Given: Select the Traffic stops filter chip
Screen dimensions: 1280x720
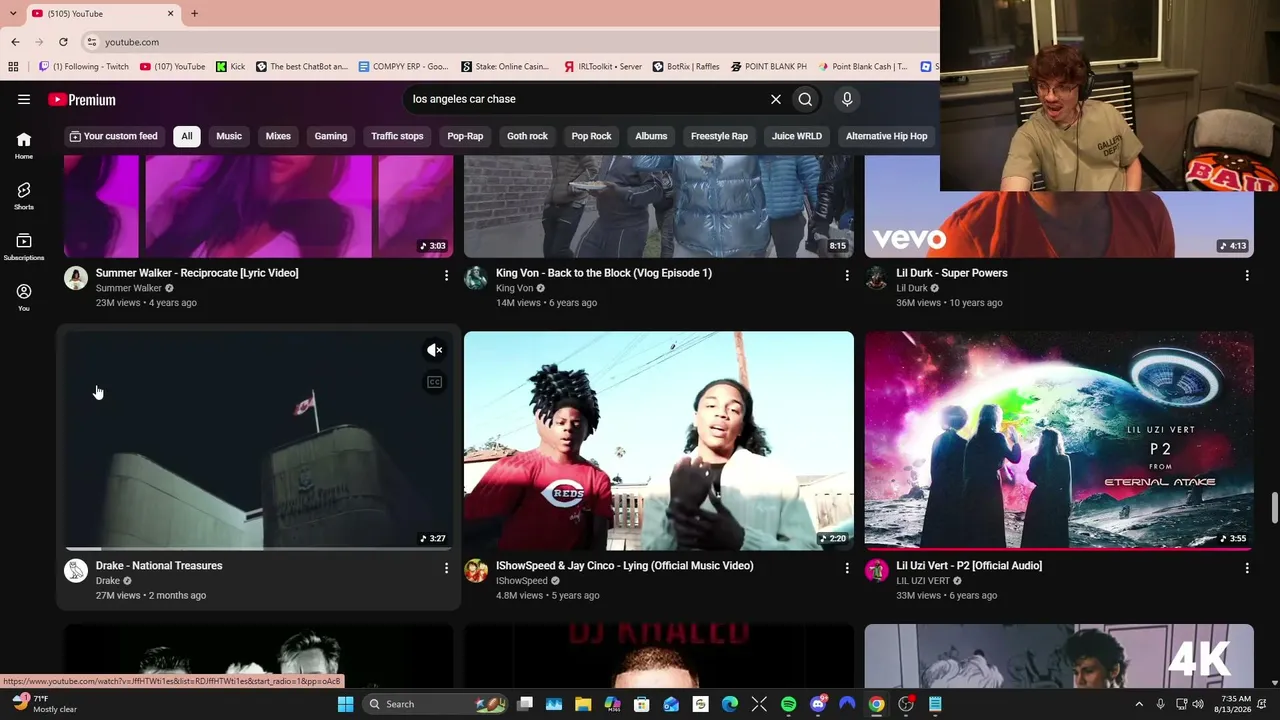Looking at the screenshot, I should click(397, 136).
